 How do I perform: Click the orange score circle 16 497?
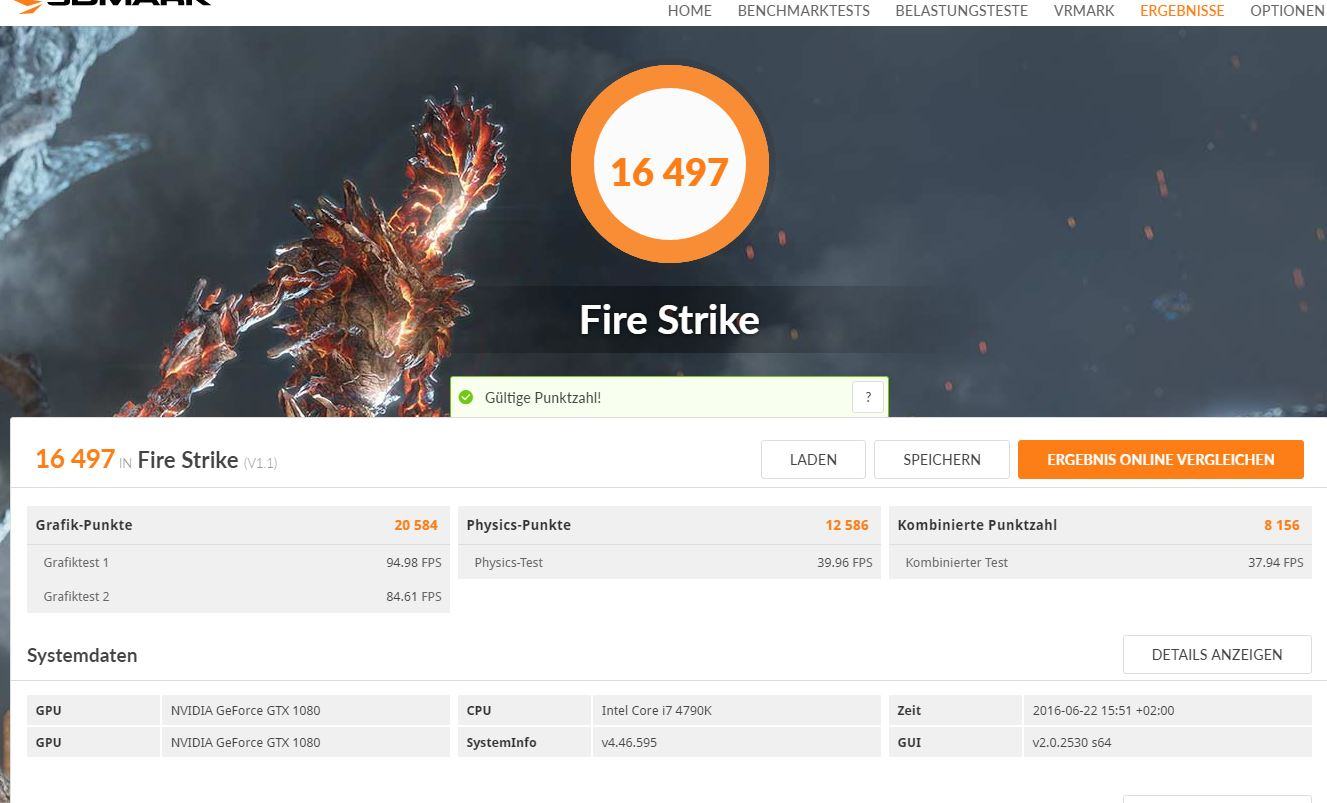click(x=669, y=165)
